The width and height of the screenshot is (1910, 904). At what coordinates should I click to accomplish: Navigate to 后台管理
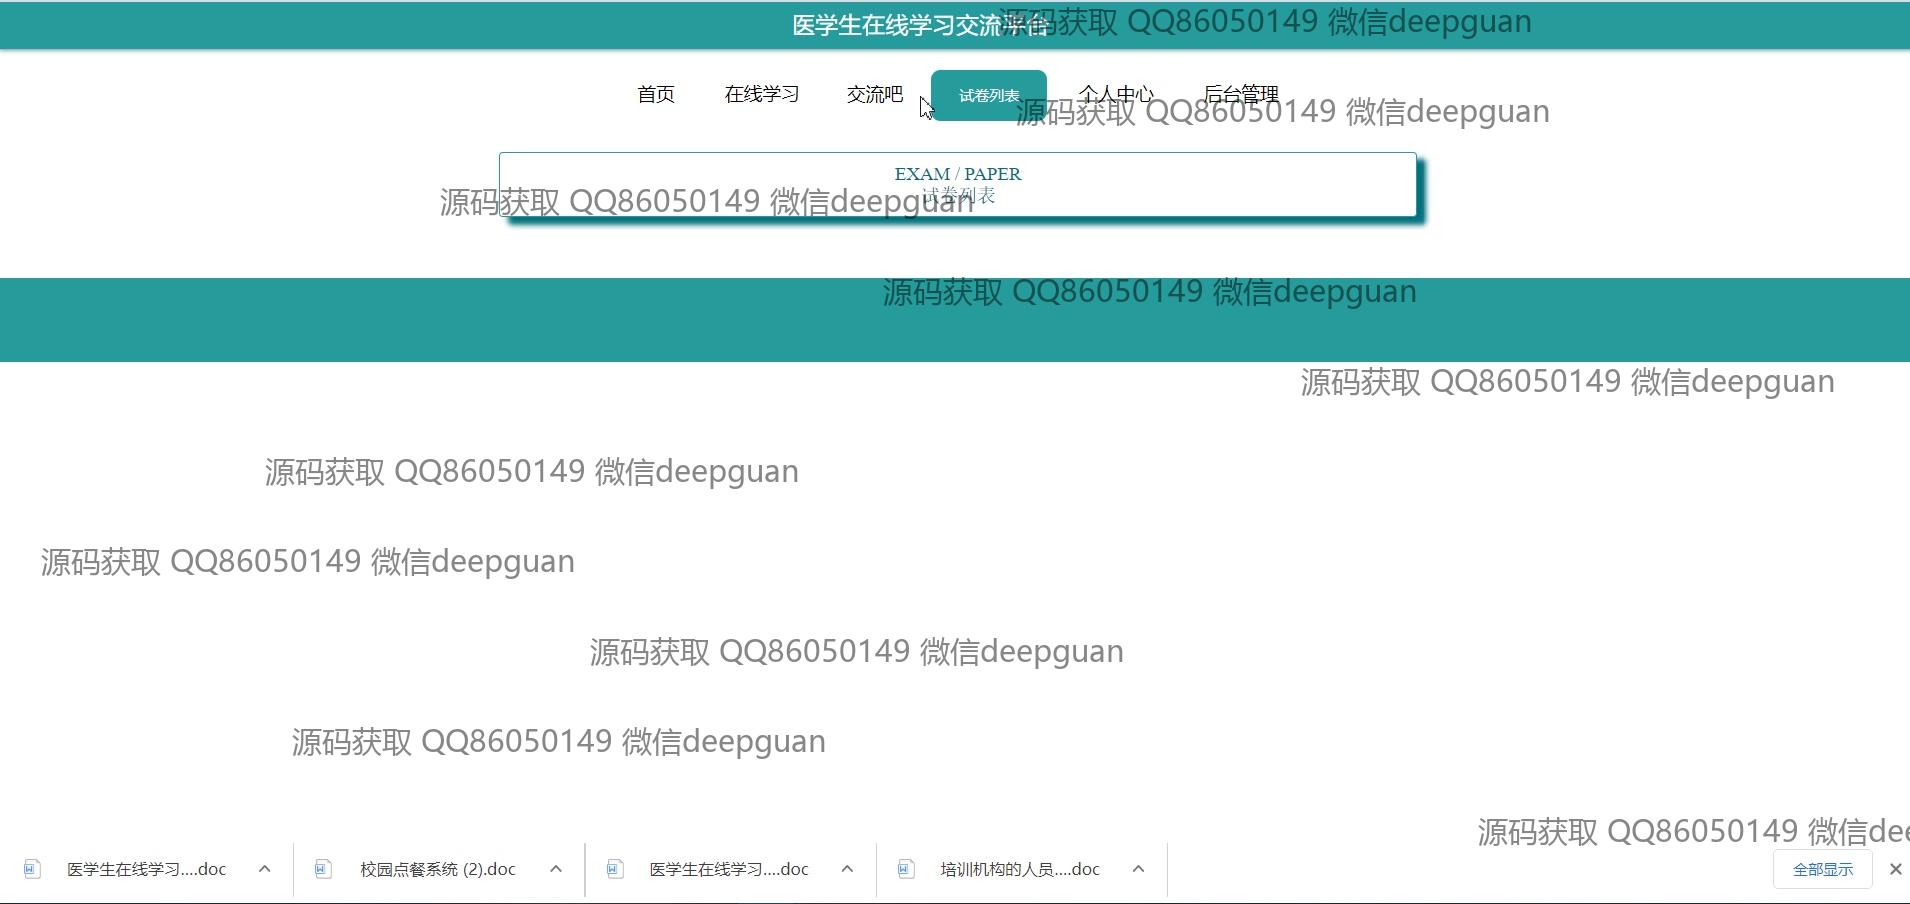pos(1241,94)
